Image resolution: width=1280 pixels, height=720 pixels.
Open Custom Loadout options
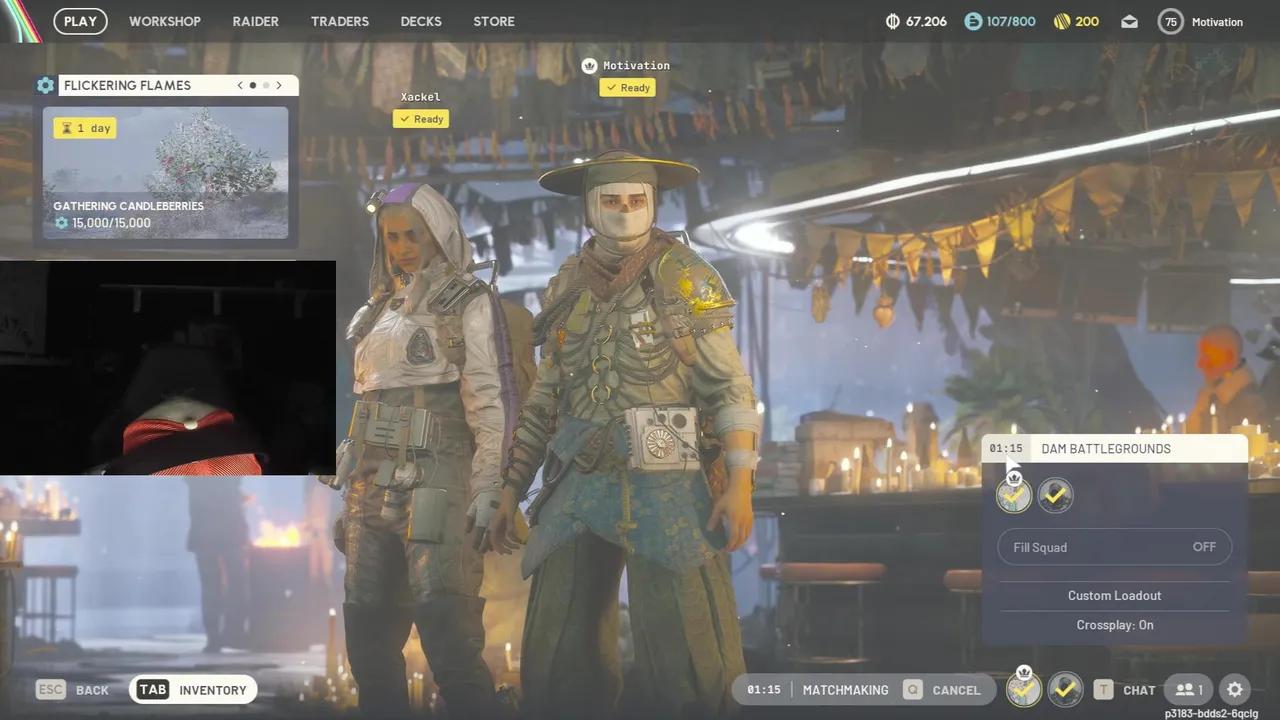pyautogui.click(x=1114, y=595)
